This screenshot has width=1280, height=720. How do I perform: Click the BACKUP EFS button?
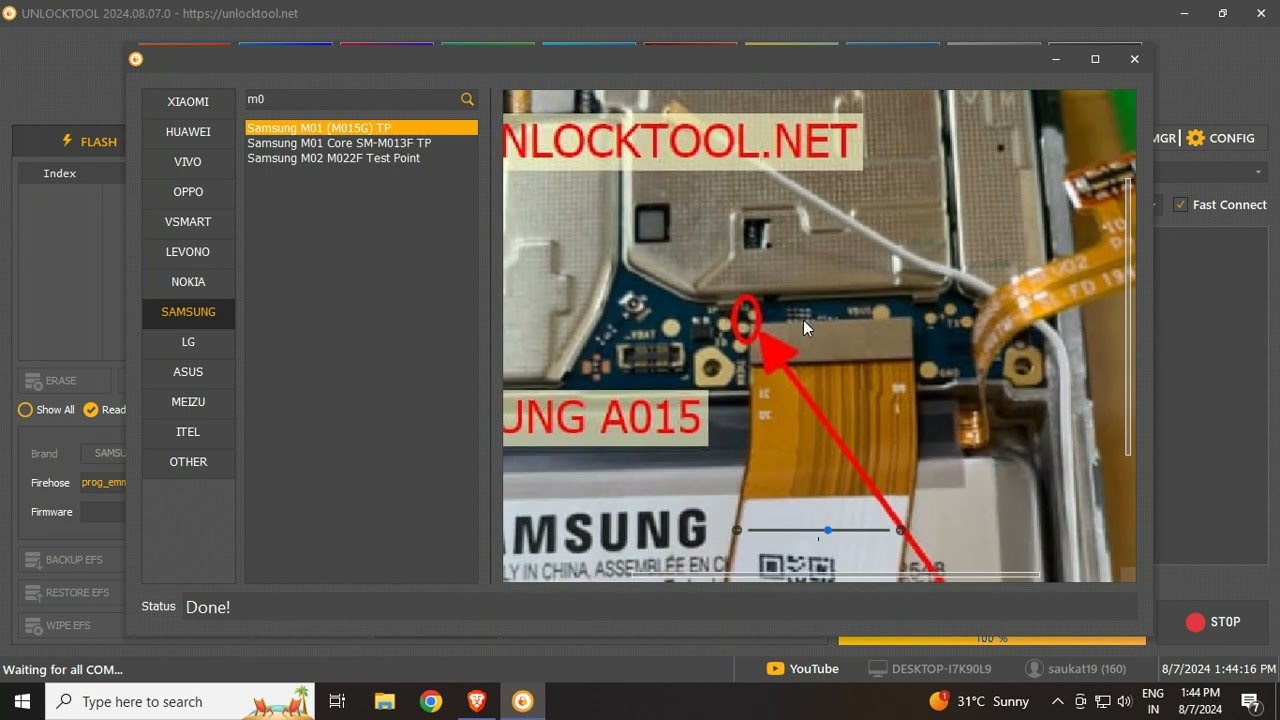(71, 560)
